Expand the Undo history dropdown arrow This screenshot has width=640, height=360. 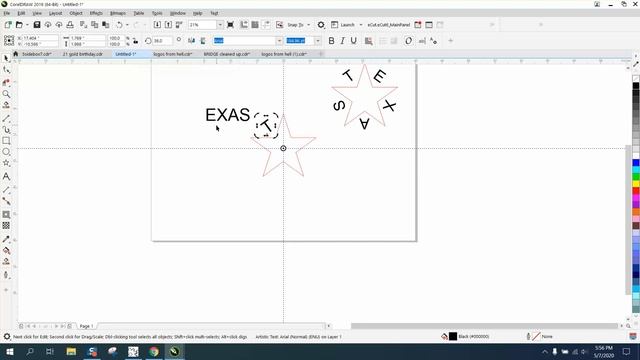point(127,25)
